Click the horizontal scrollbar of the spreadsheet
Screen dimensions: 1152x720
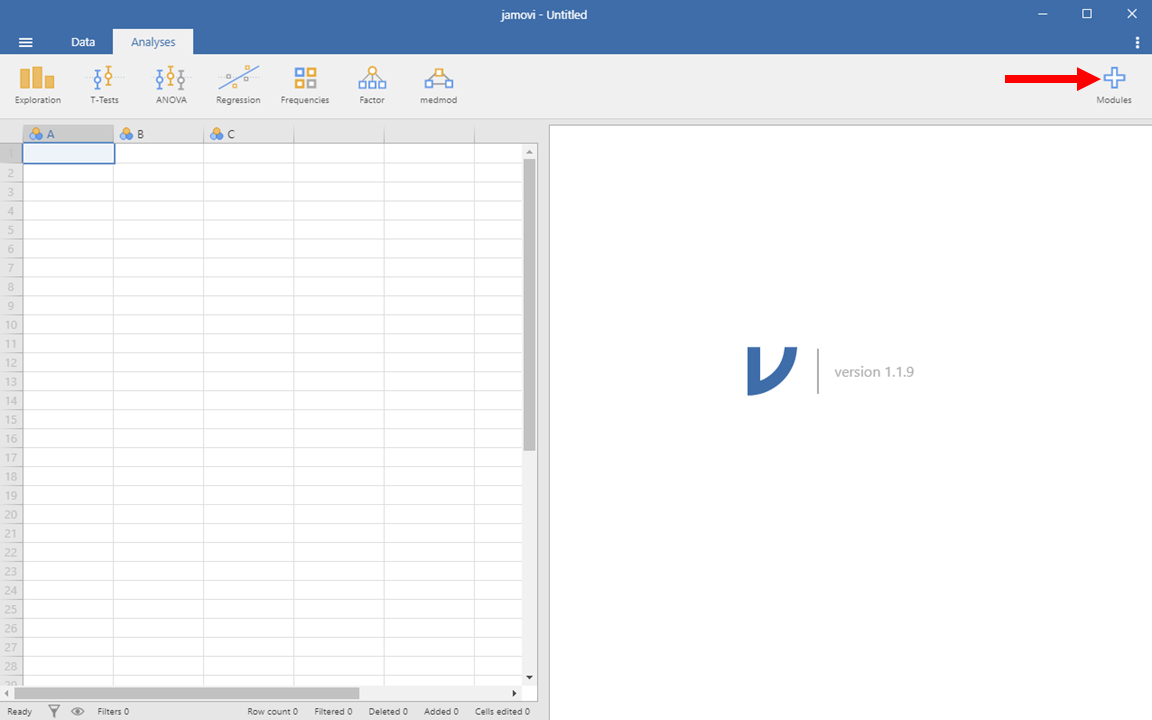187,693
